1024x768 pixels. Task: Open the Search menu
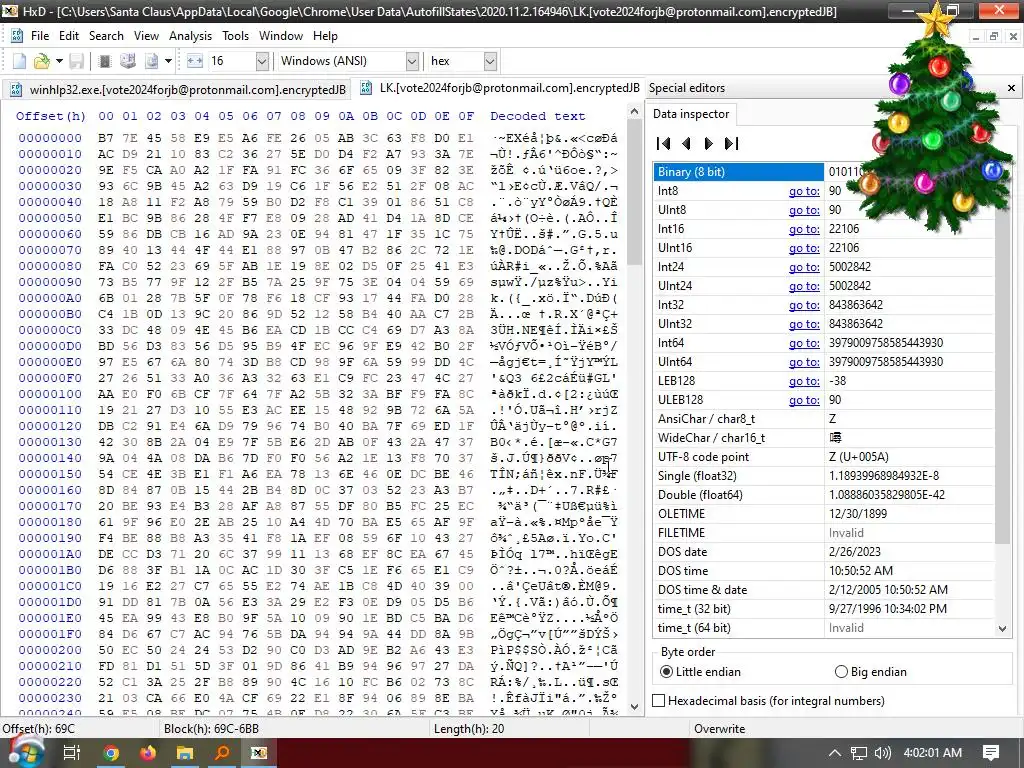[106, 36]
